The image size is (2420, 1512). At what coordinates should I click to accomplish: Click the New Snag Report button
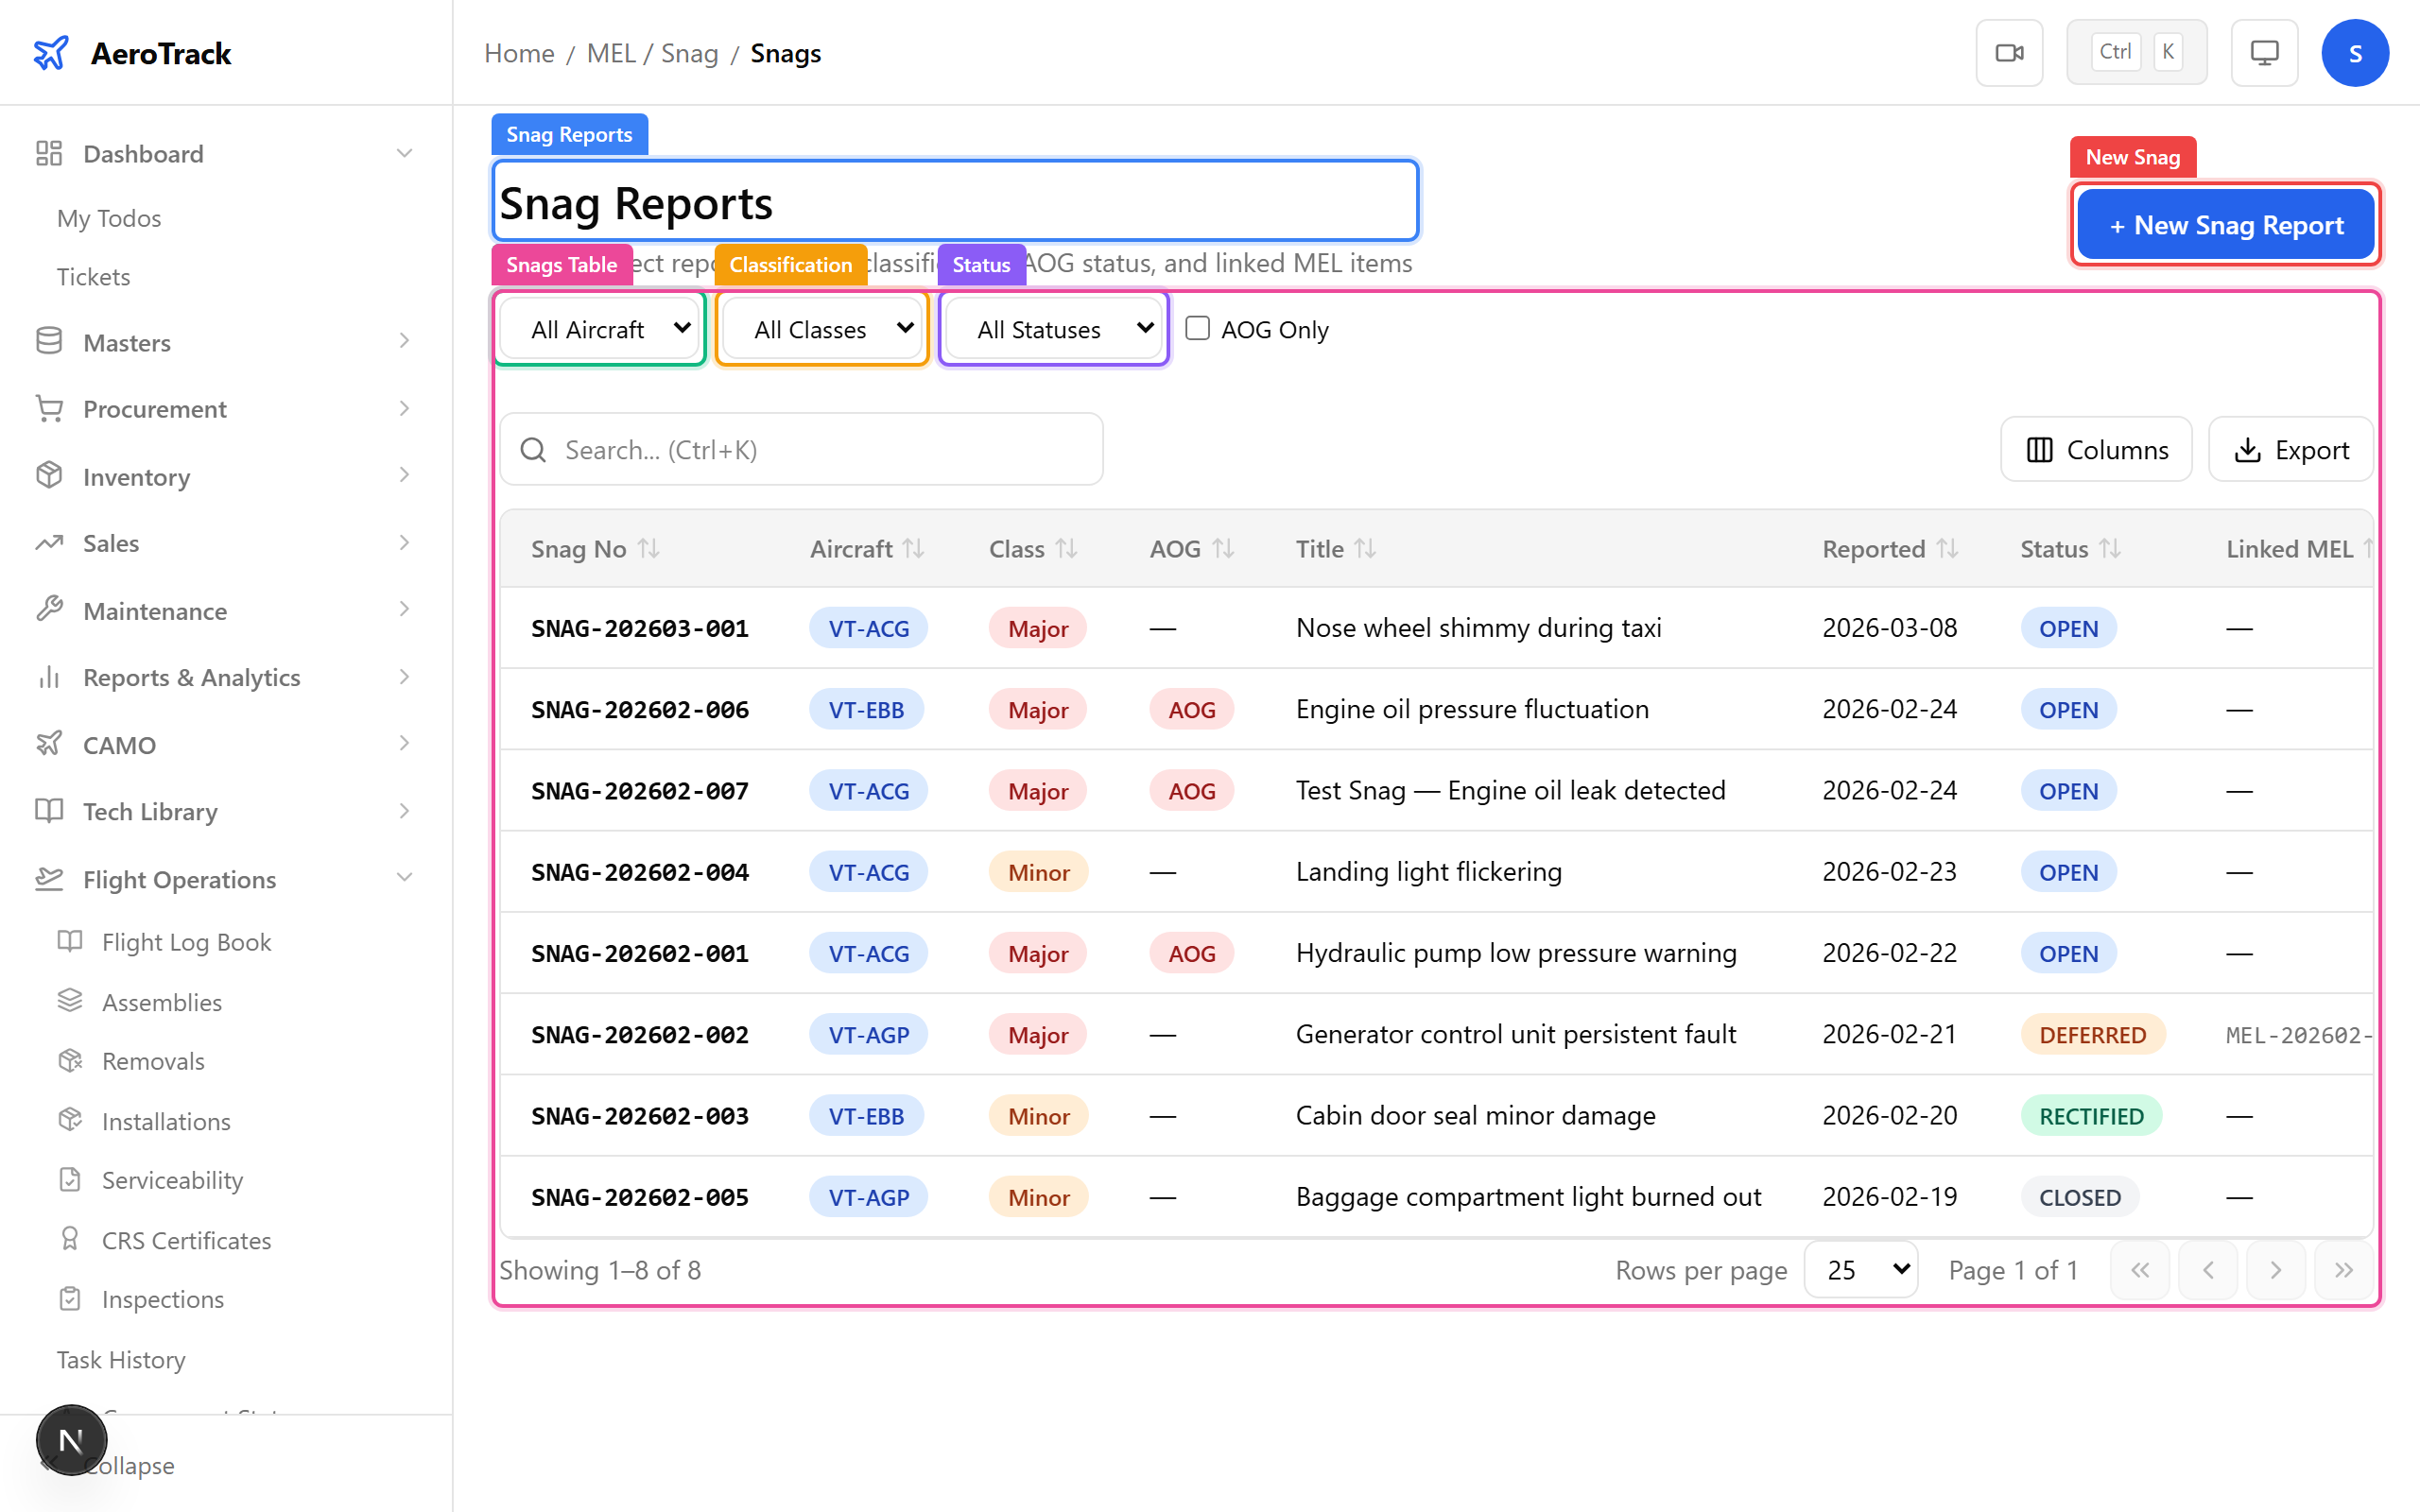[x=2224, y=224]
